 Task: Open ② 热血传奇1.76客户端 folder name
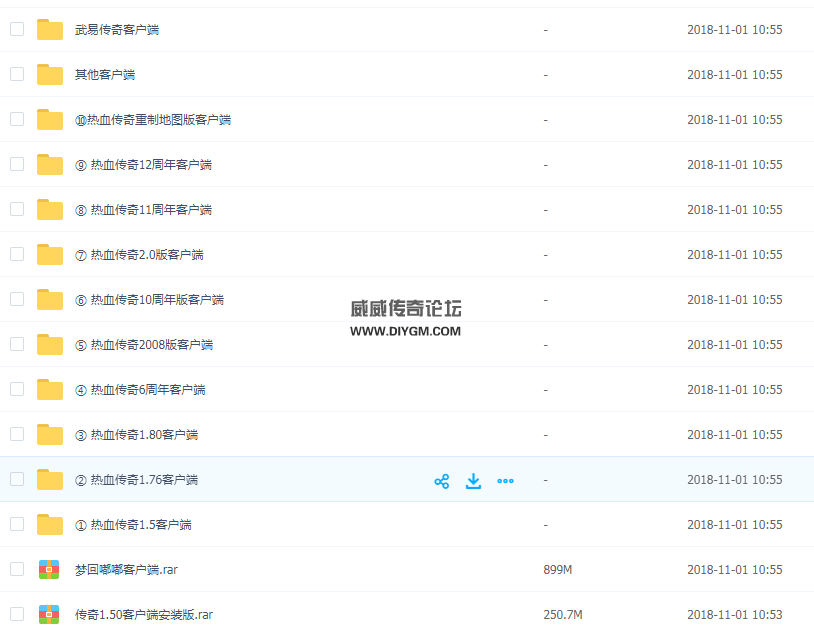(x=137, y=480)
